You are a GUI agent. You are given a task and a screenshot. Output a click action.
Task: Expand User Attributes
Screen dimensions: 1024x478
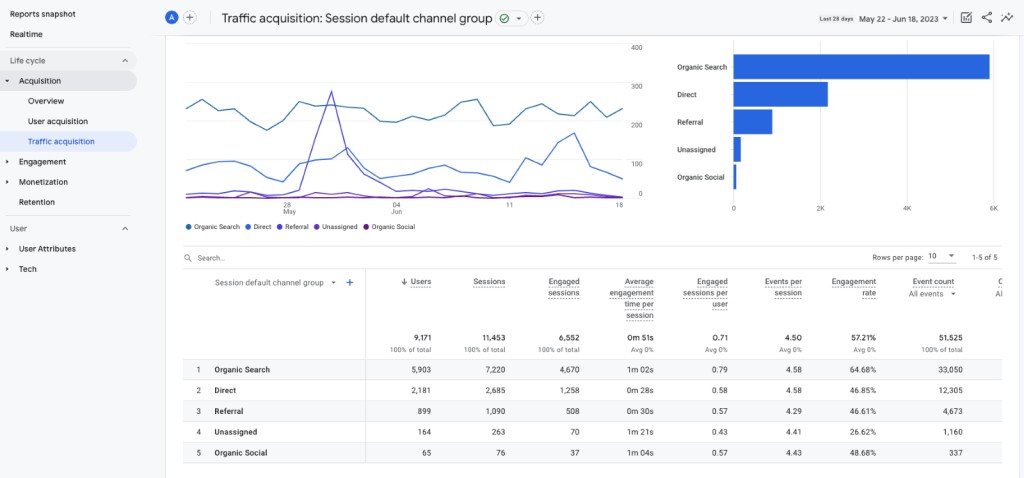[7, 249]
